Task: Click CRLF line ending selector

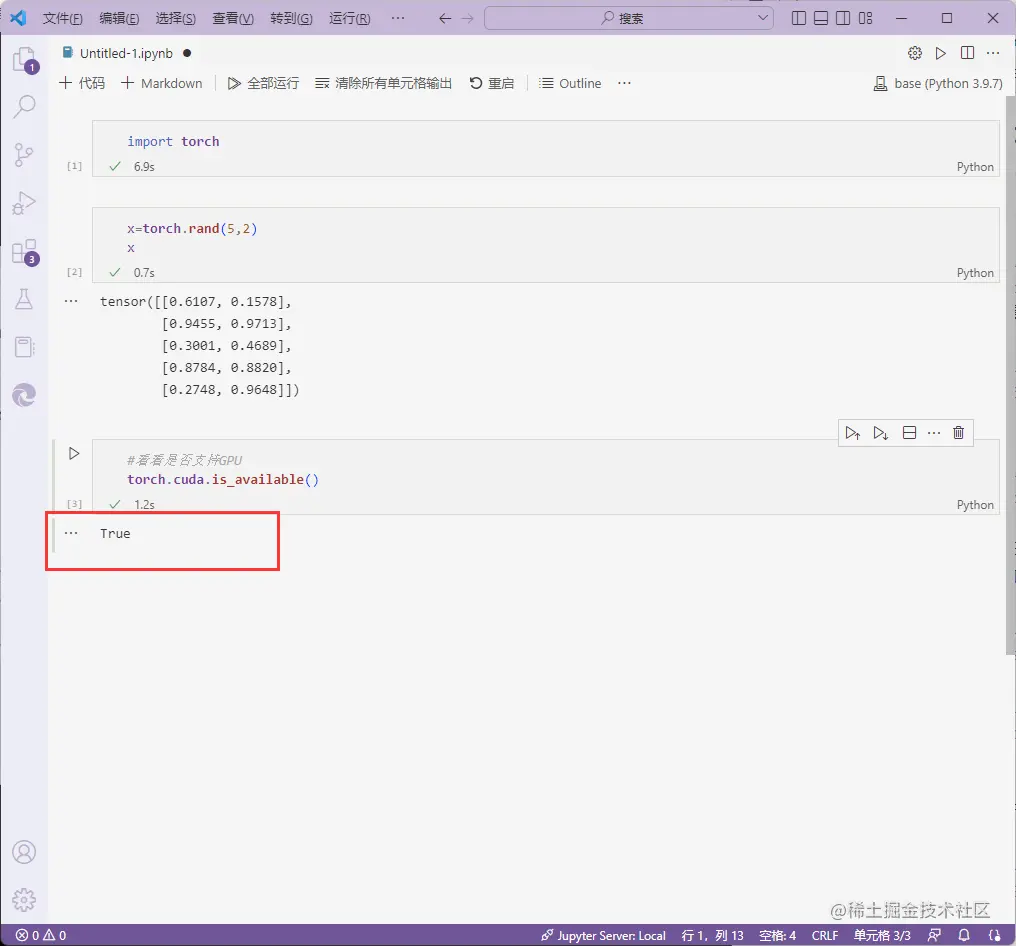Action: (x=825, y=935)
